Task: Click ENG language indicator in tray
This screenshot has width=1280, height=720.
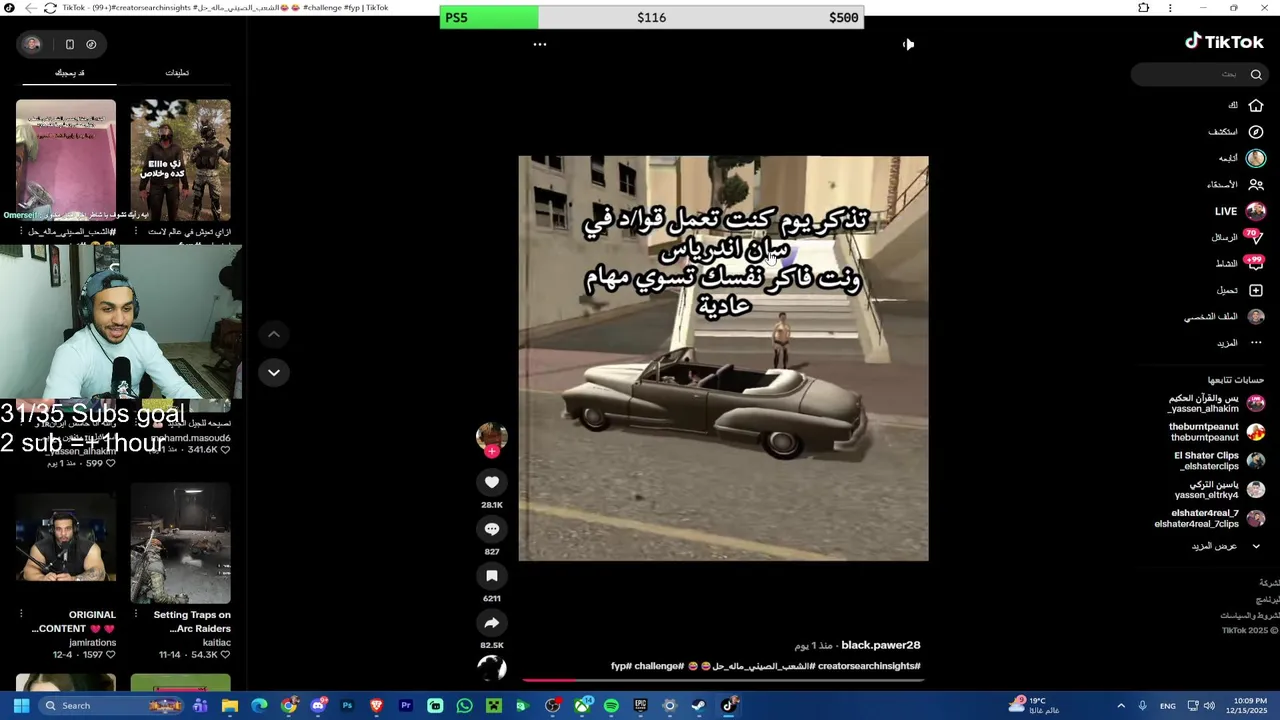Action: point(1167,706)
